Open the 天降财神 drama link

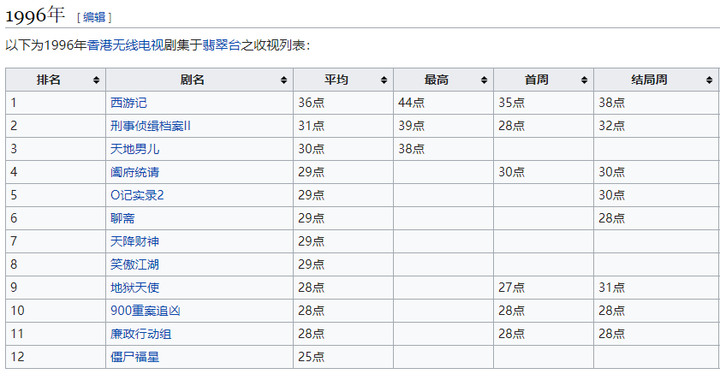coord(135,241)
